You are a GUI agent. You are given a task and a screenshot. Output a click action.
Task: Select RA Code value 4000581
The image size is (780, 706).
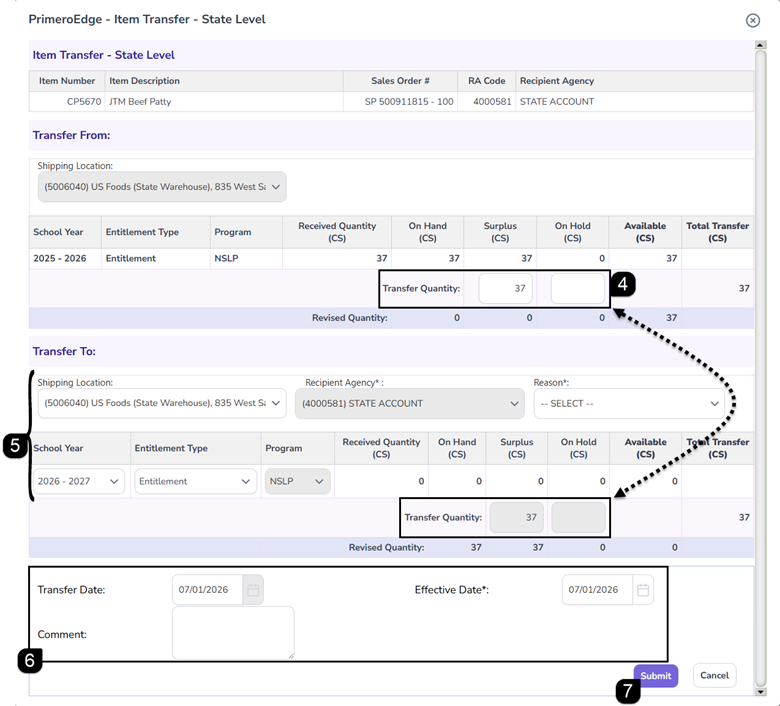point(492,101)
